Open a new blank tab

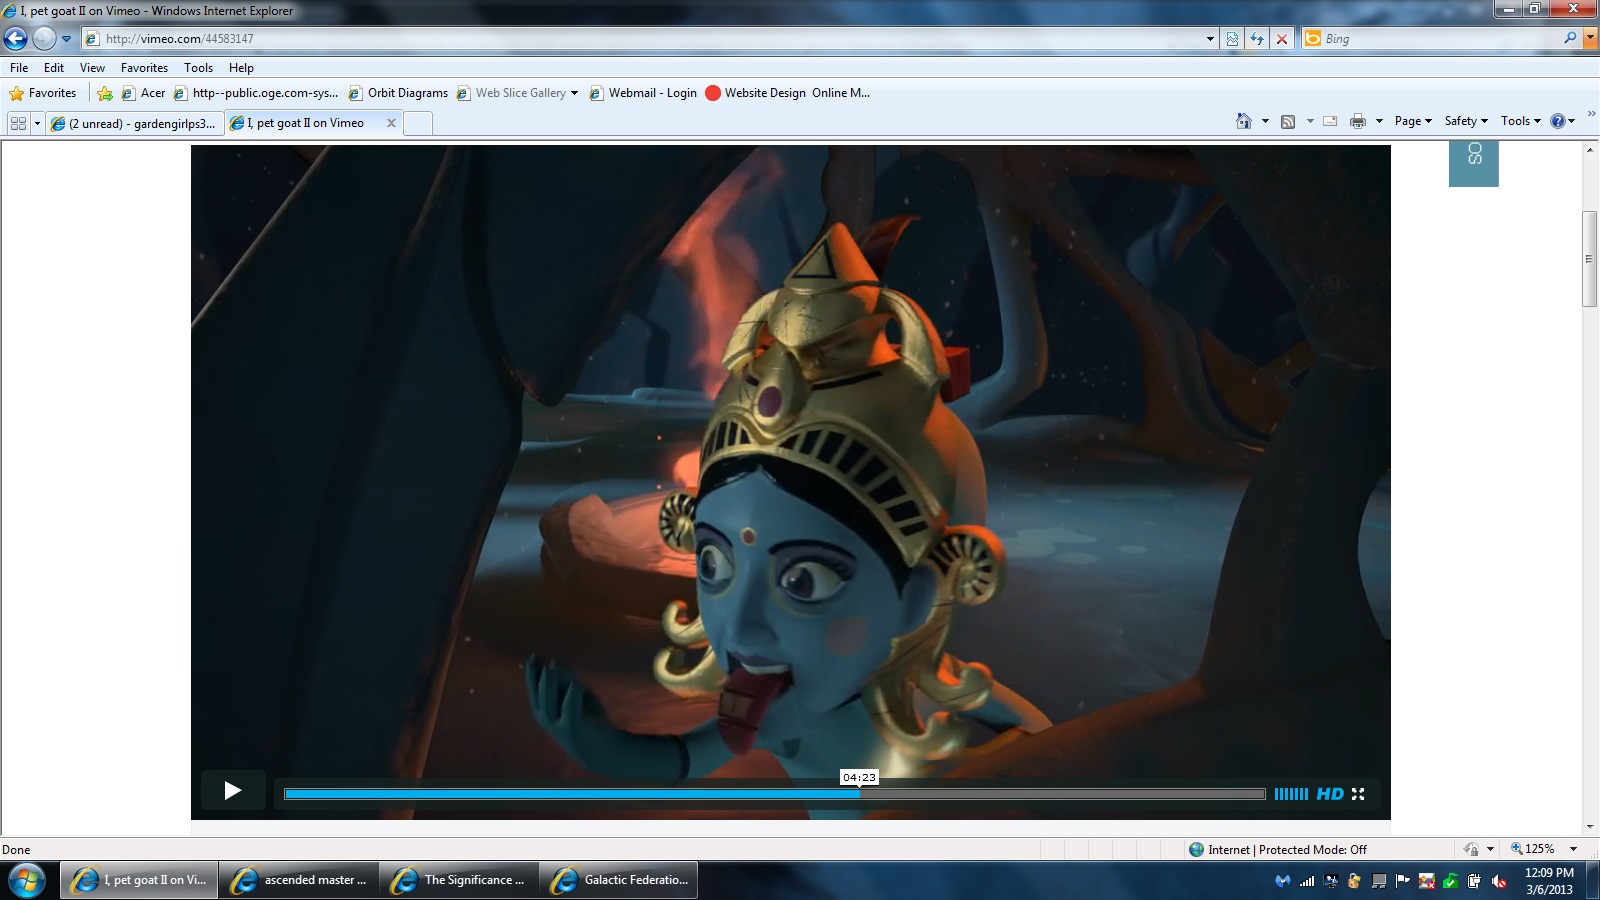pyautogui.click(x=418, y=123)
